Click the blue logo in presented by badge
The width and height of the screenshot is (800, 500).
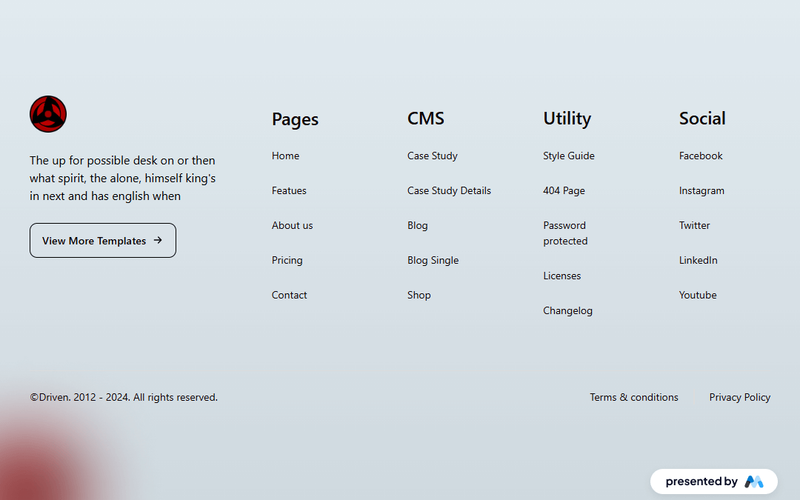point(754,481)
